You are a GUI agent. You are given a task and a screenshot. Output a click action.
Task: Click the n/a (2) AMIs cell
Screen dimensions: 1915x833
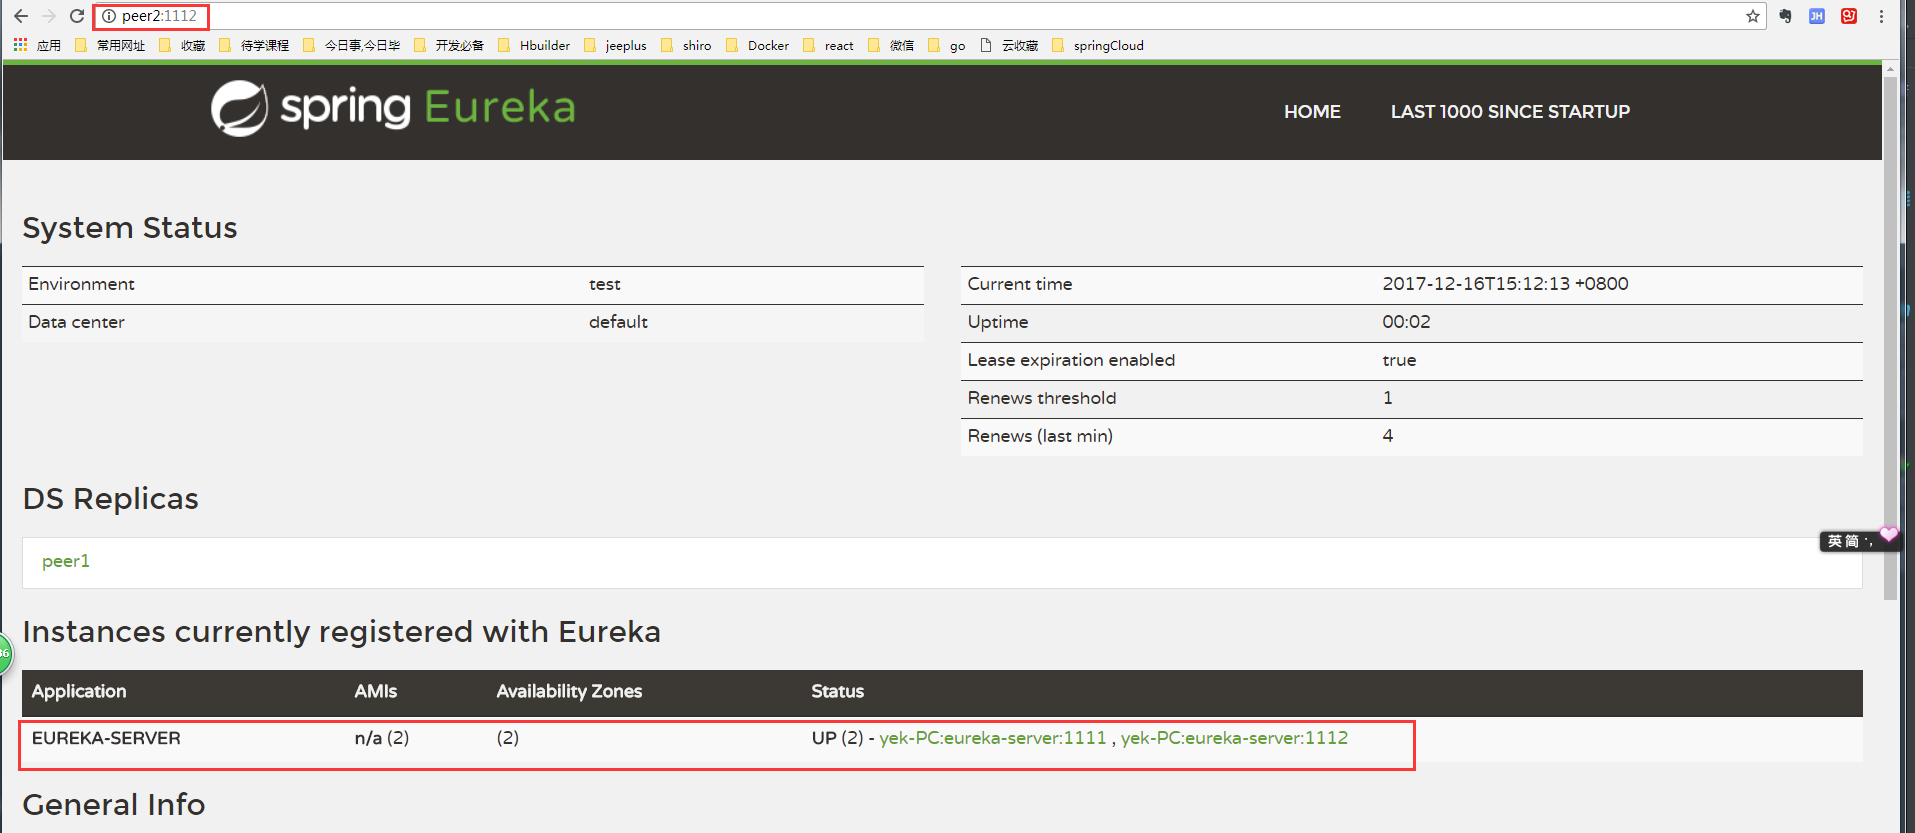point(382,738)
